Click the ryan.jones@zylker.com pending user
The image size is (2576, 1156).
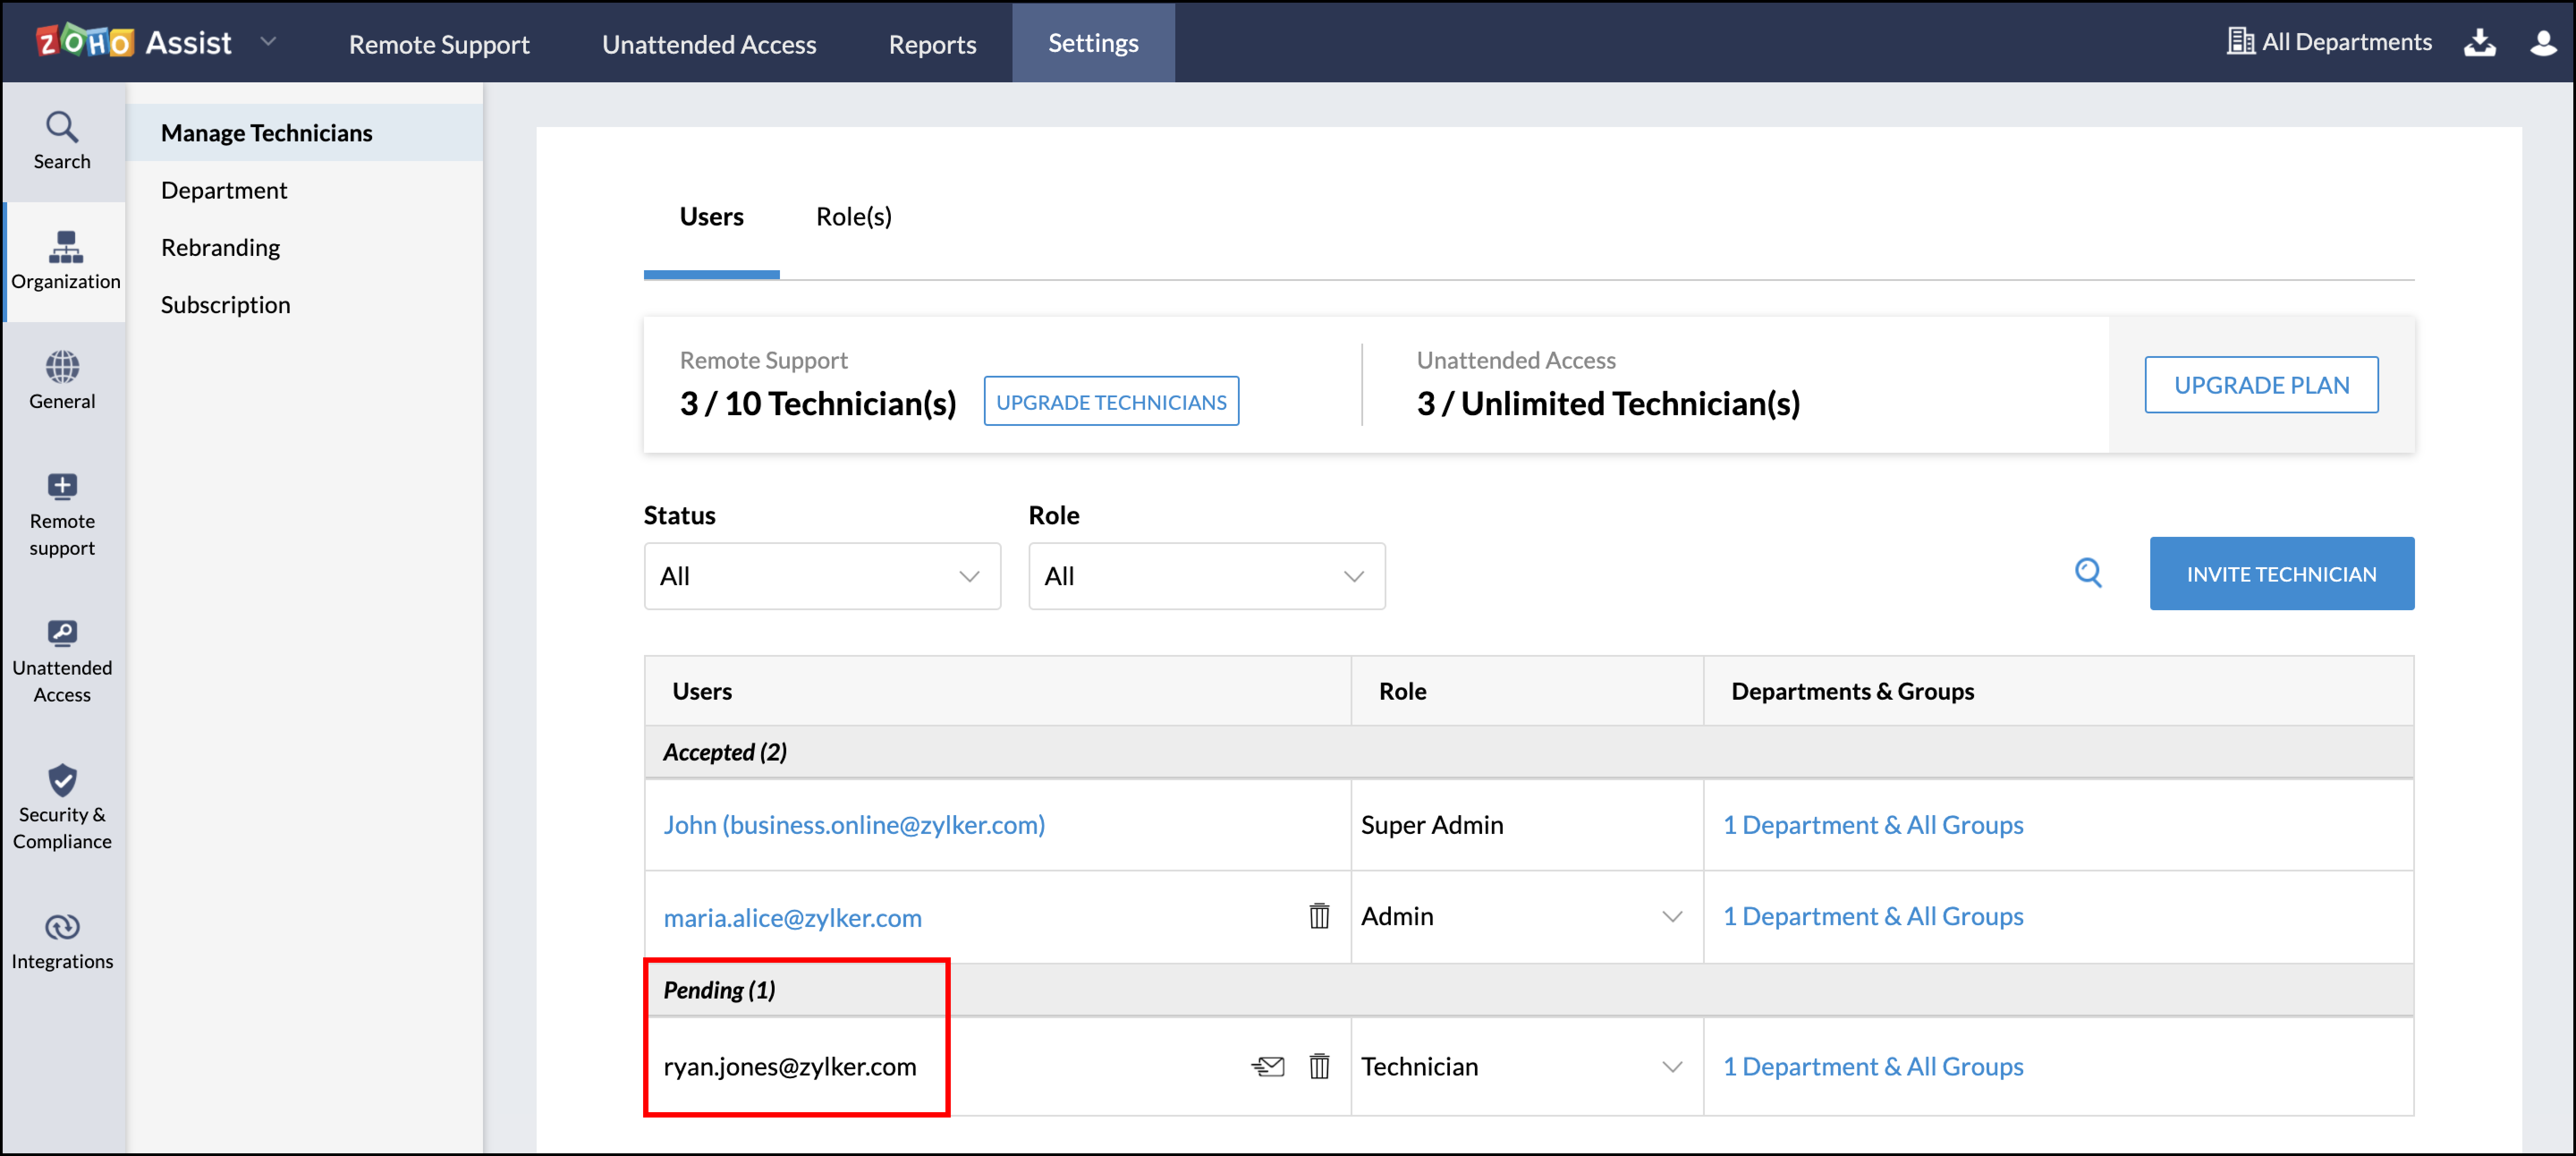(x=790, y=1067)
